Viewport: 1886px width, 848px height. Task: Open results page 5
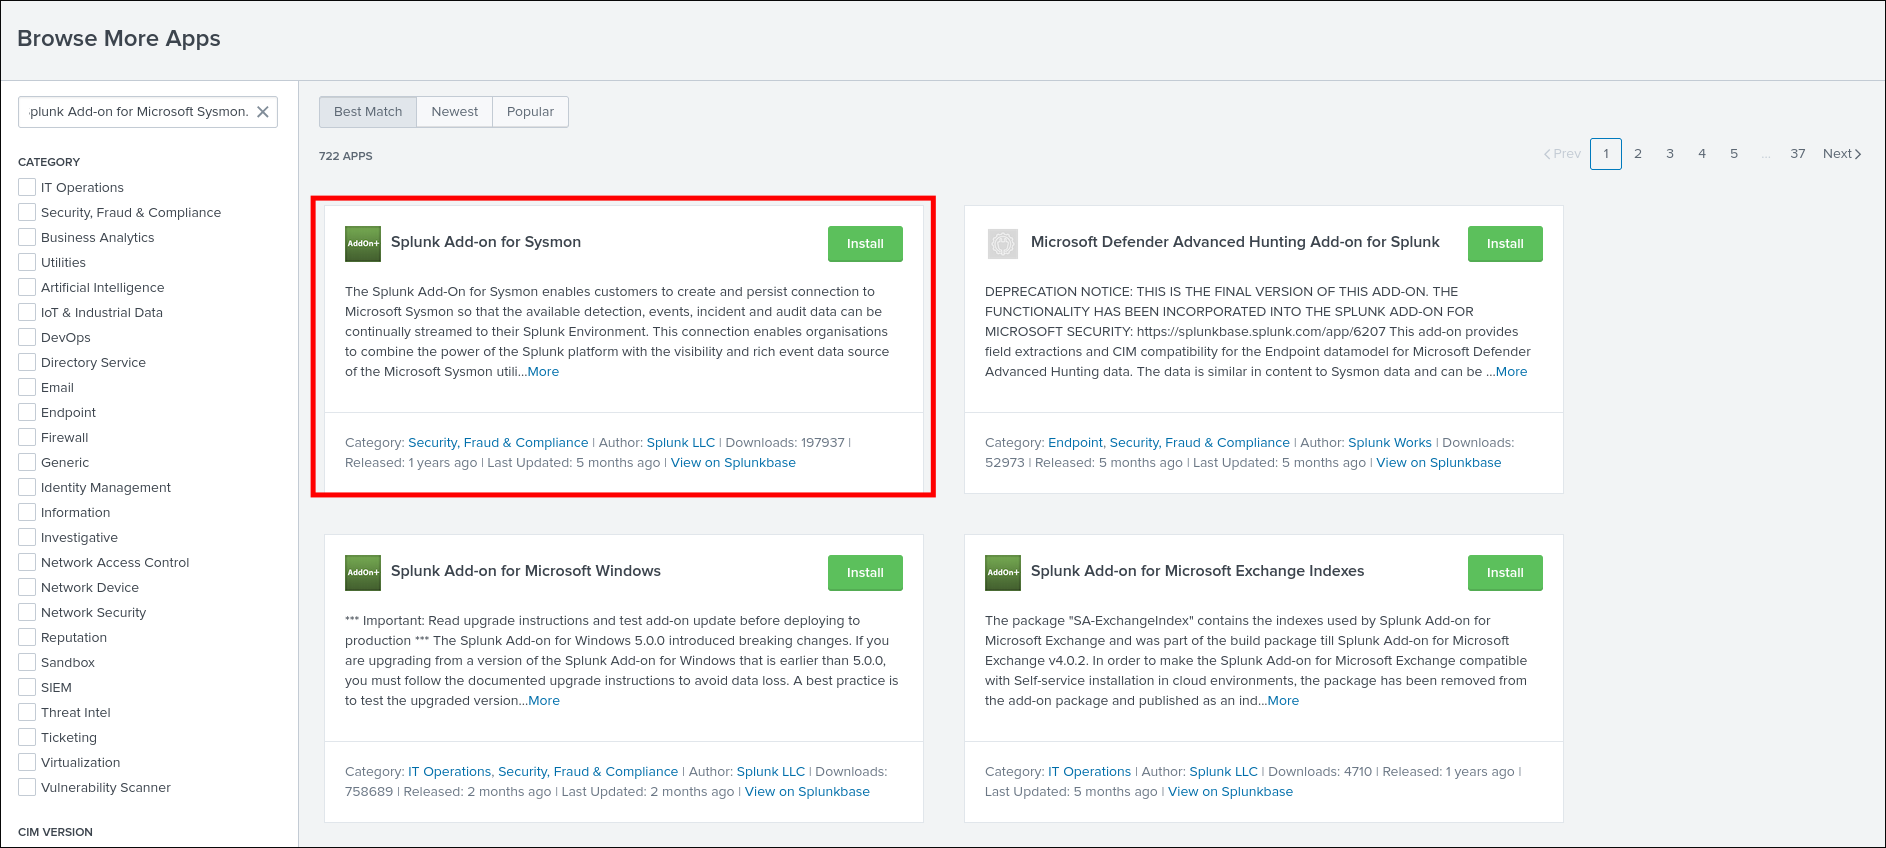tap(1734, 154)
